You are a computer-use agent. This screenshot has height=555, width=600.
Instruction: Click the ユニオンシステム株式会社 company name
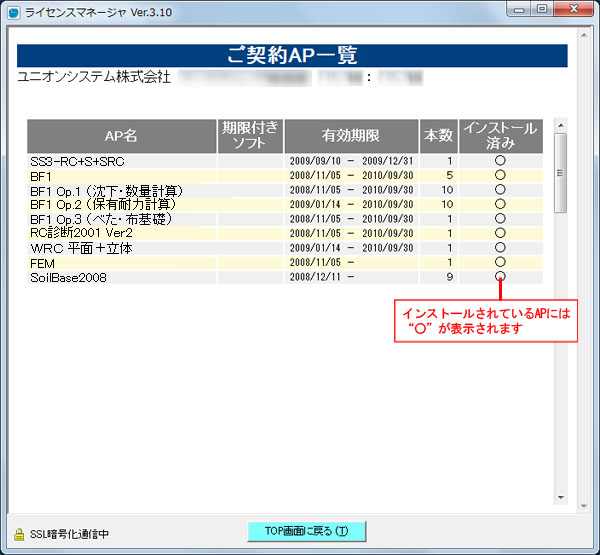[x=94, y=77]
